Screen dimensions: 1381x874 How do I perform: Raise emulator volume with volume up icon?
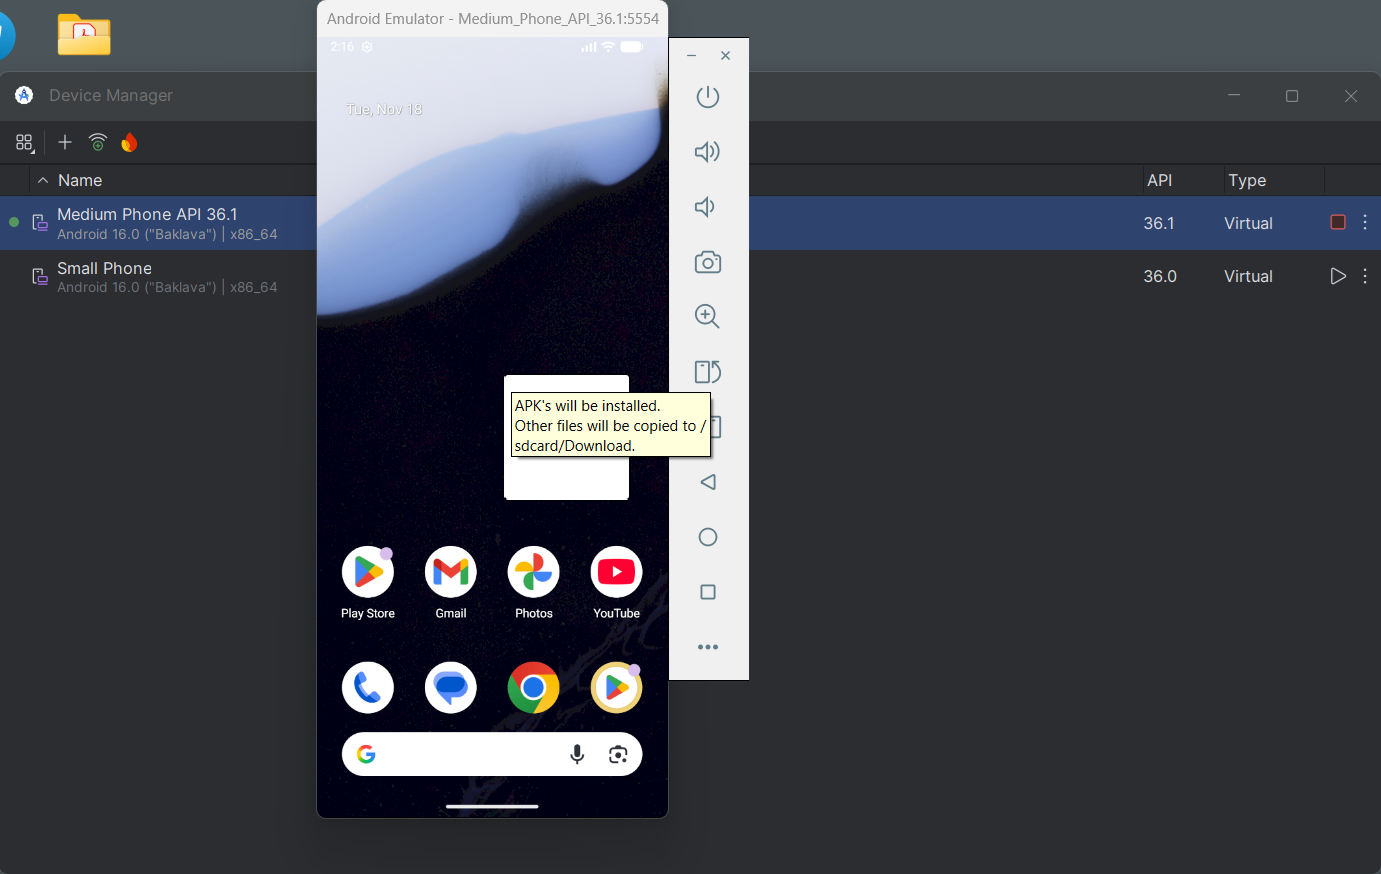(708, 152)
